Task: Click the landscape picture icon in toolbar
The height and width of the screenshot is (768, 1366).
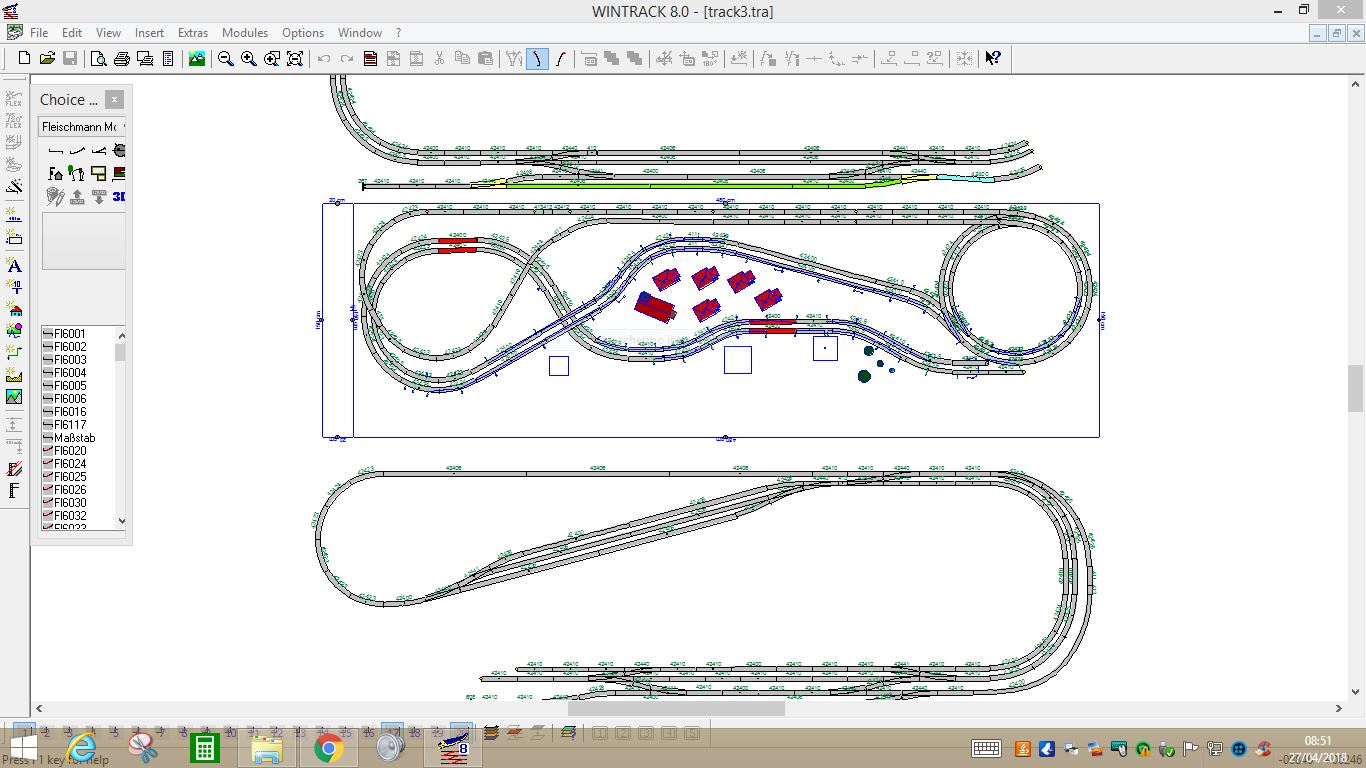Action: pyautogui.click(x=197, y=59)
